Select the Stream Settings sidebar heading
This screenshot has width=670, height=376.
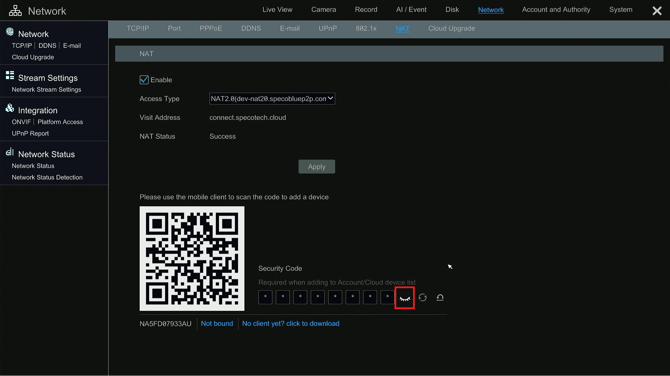(x=48, y=78)
